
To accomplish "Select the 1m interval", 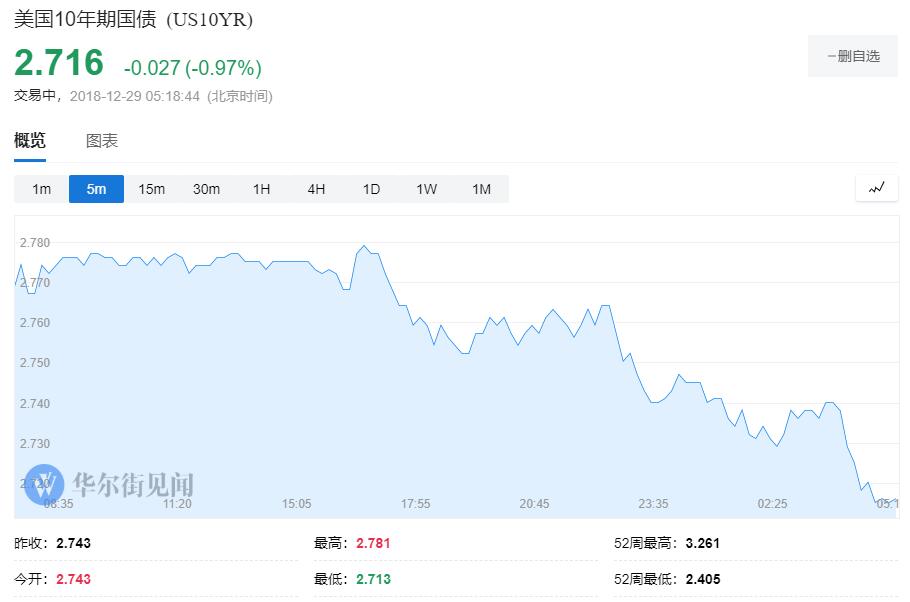I will pyautogui.click(x=41, y=189).
